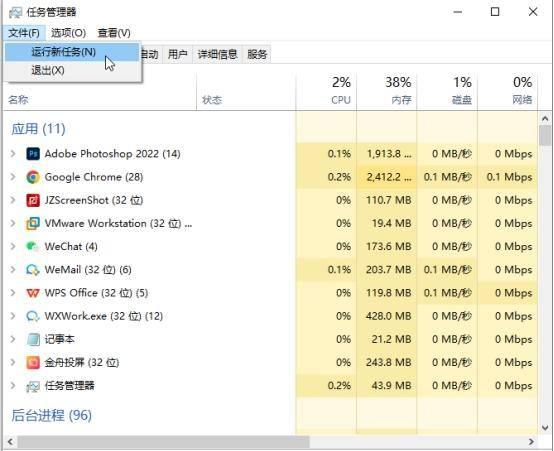
Task: Switch to the 服务 tab
Action: 257,54
